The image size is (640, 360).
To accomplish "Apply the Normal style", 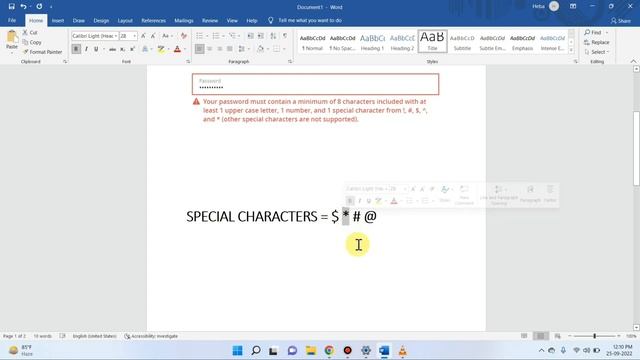I will pyautogui.click(x=312, y=42).
